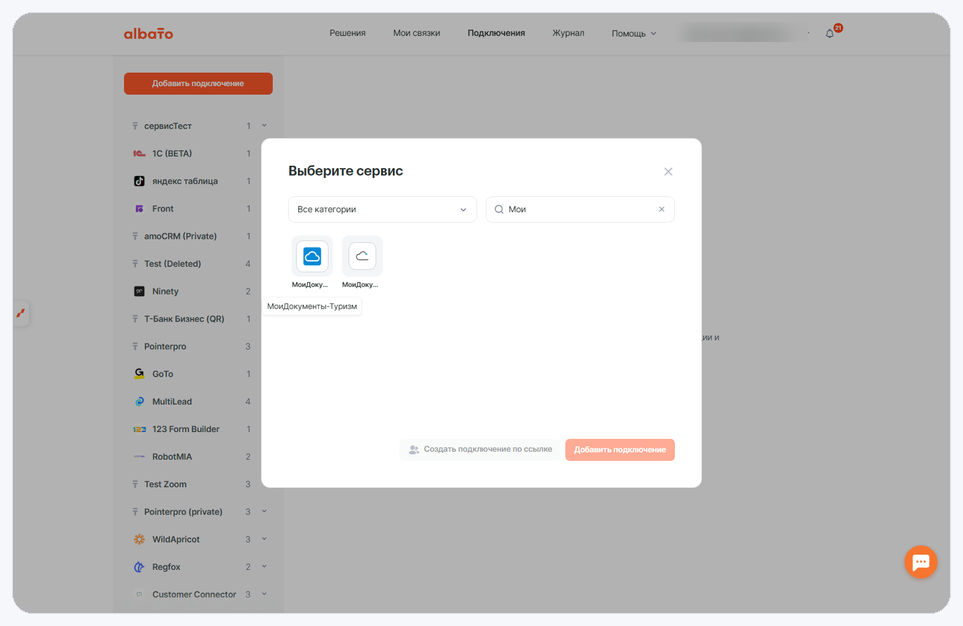Click the sidebar Добавить подключение button
Image resolution: width=963 pixels, height=626 pixels.
(x=198, y=84)
